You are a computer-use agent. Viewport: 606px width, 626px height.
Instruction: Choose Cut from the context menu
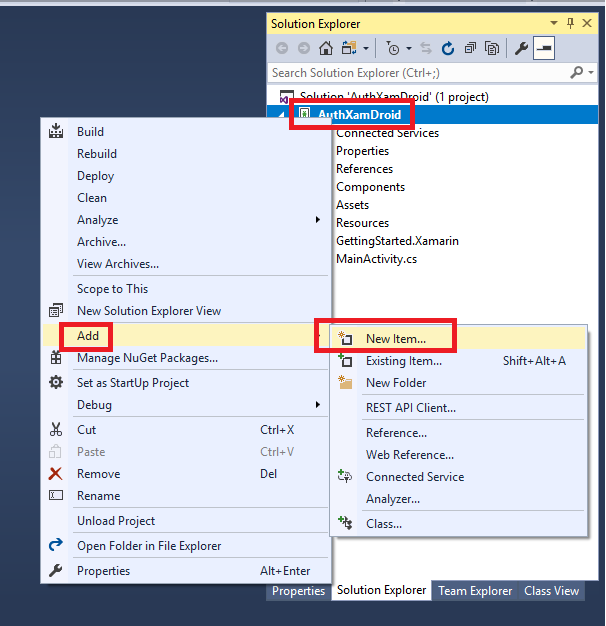point(186,430)
